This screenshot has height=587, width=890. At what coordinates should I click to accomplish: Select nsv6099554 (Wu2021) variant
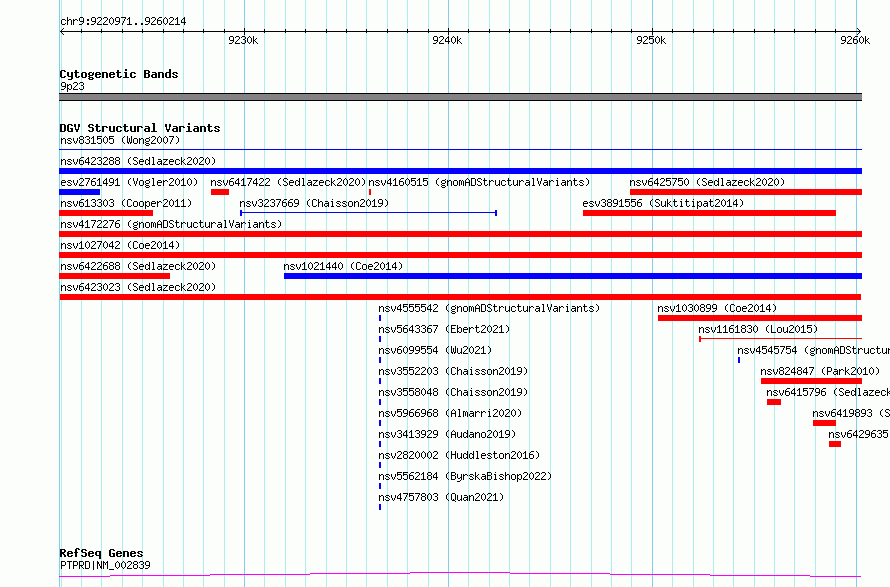[435, 350]
